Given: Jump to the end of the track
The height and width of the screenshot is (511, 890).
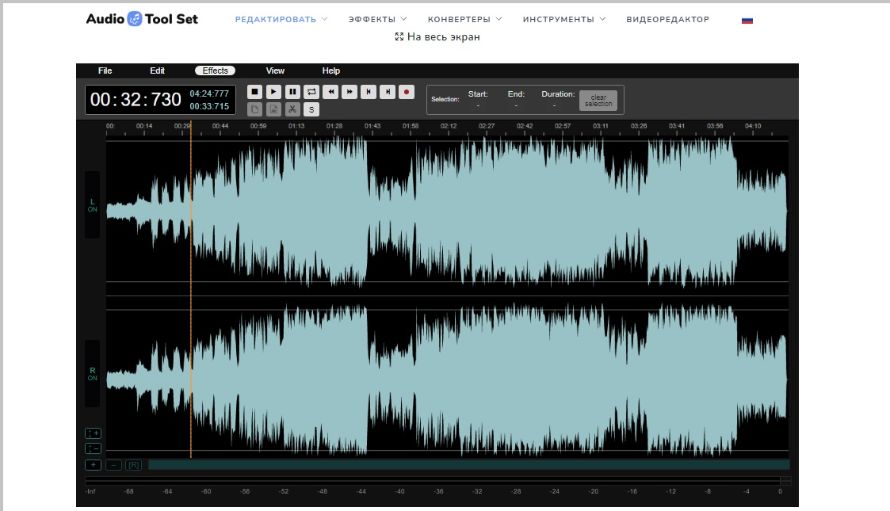Looking at the screenshot, I should 388,91.
